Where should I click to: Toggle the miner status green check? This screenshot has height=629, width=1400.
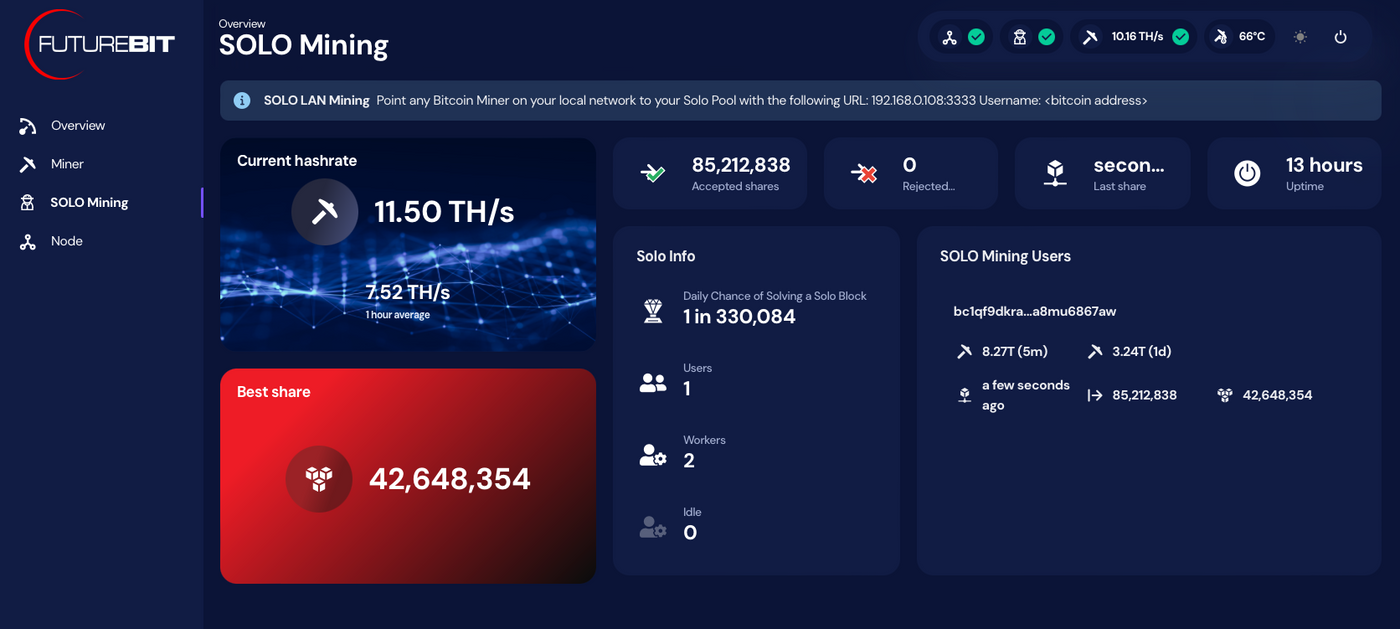[1048, 36]
